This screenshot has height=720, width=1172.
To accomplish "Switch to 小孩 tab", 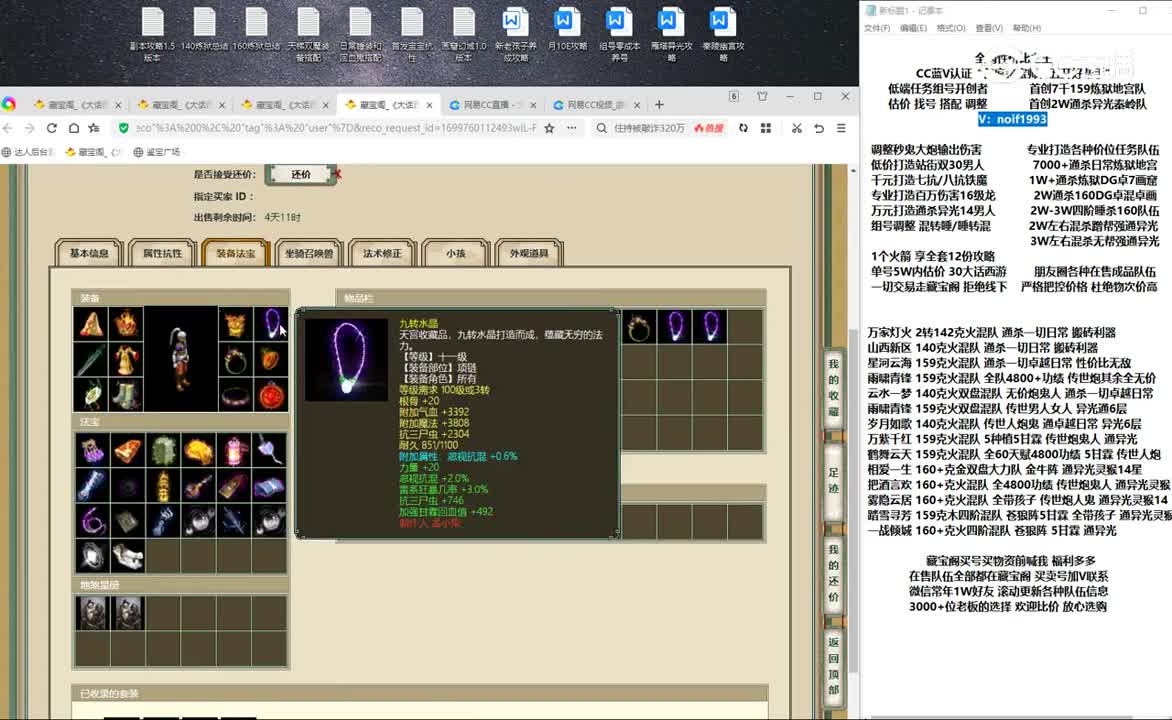I will (455, 253).
